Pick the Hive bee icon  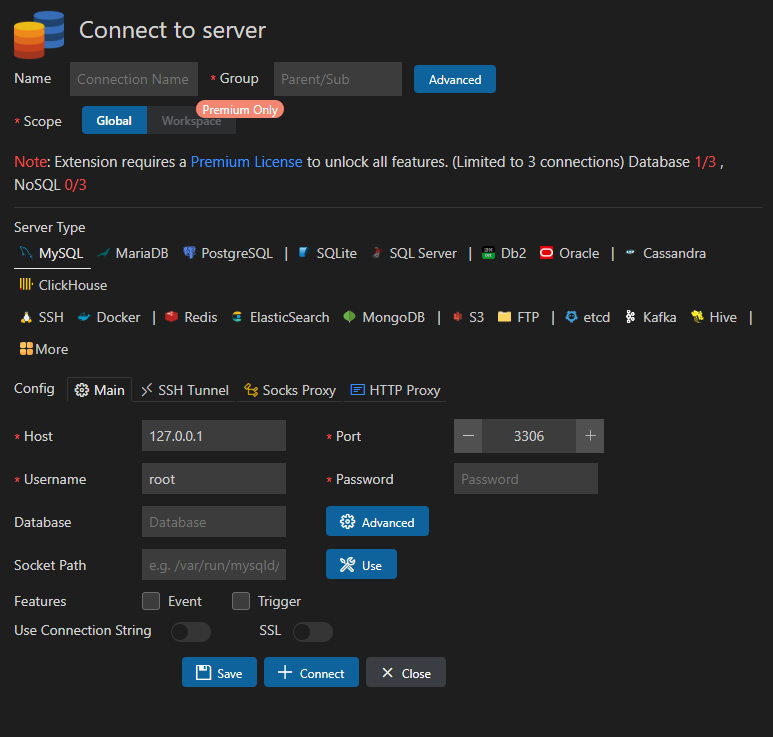click(x=697, y=316)
